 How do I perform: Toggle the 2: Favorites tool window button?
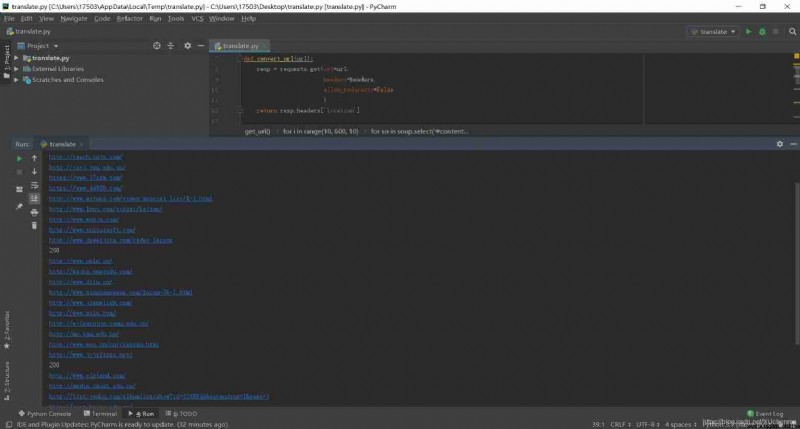pos(7,330)
